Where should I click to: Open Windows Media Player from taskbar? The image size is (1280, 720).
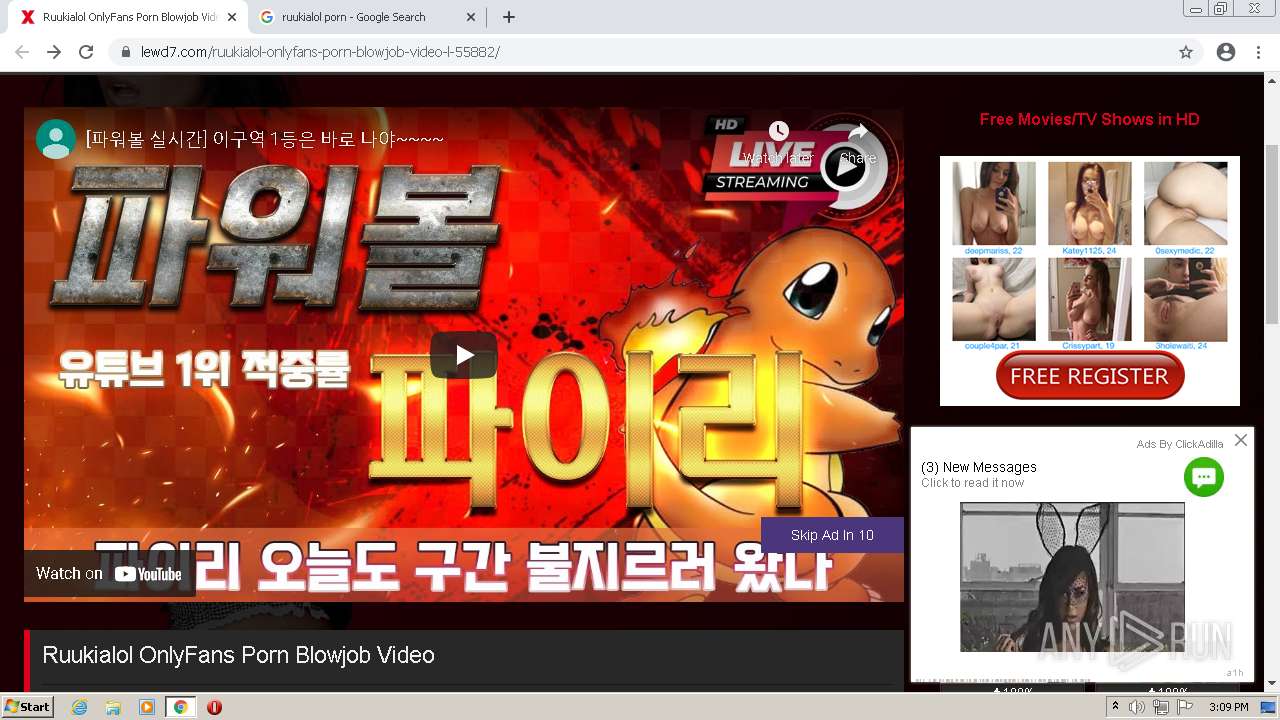pos(147,707)
